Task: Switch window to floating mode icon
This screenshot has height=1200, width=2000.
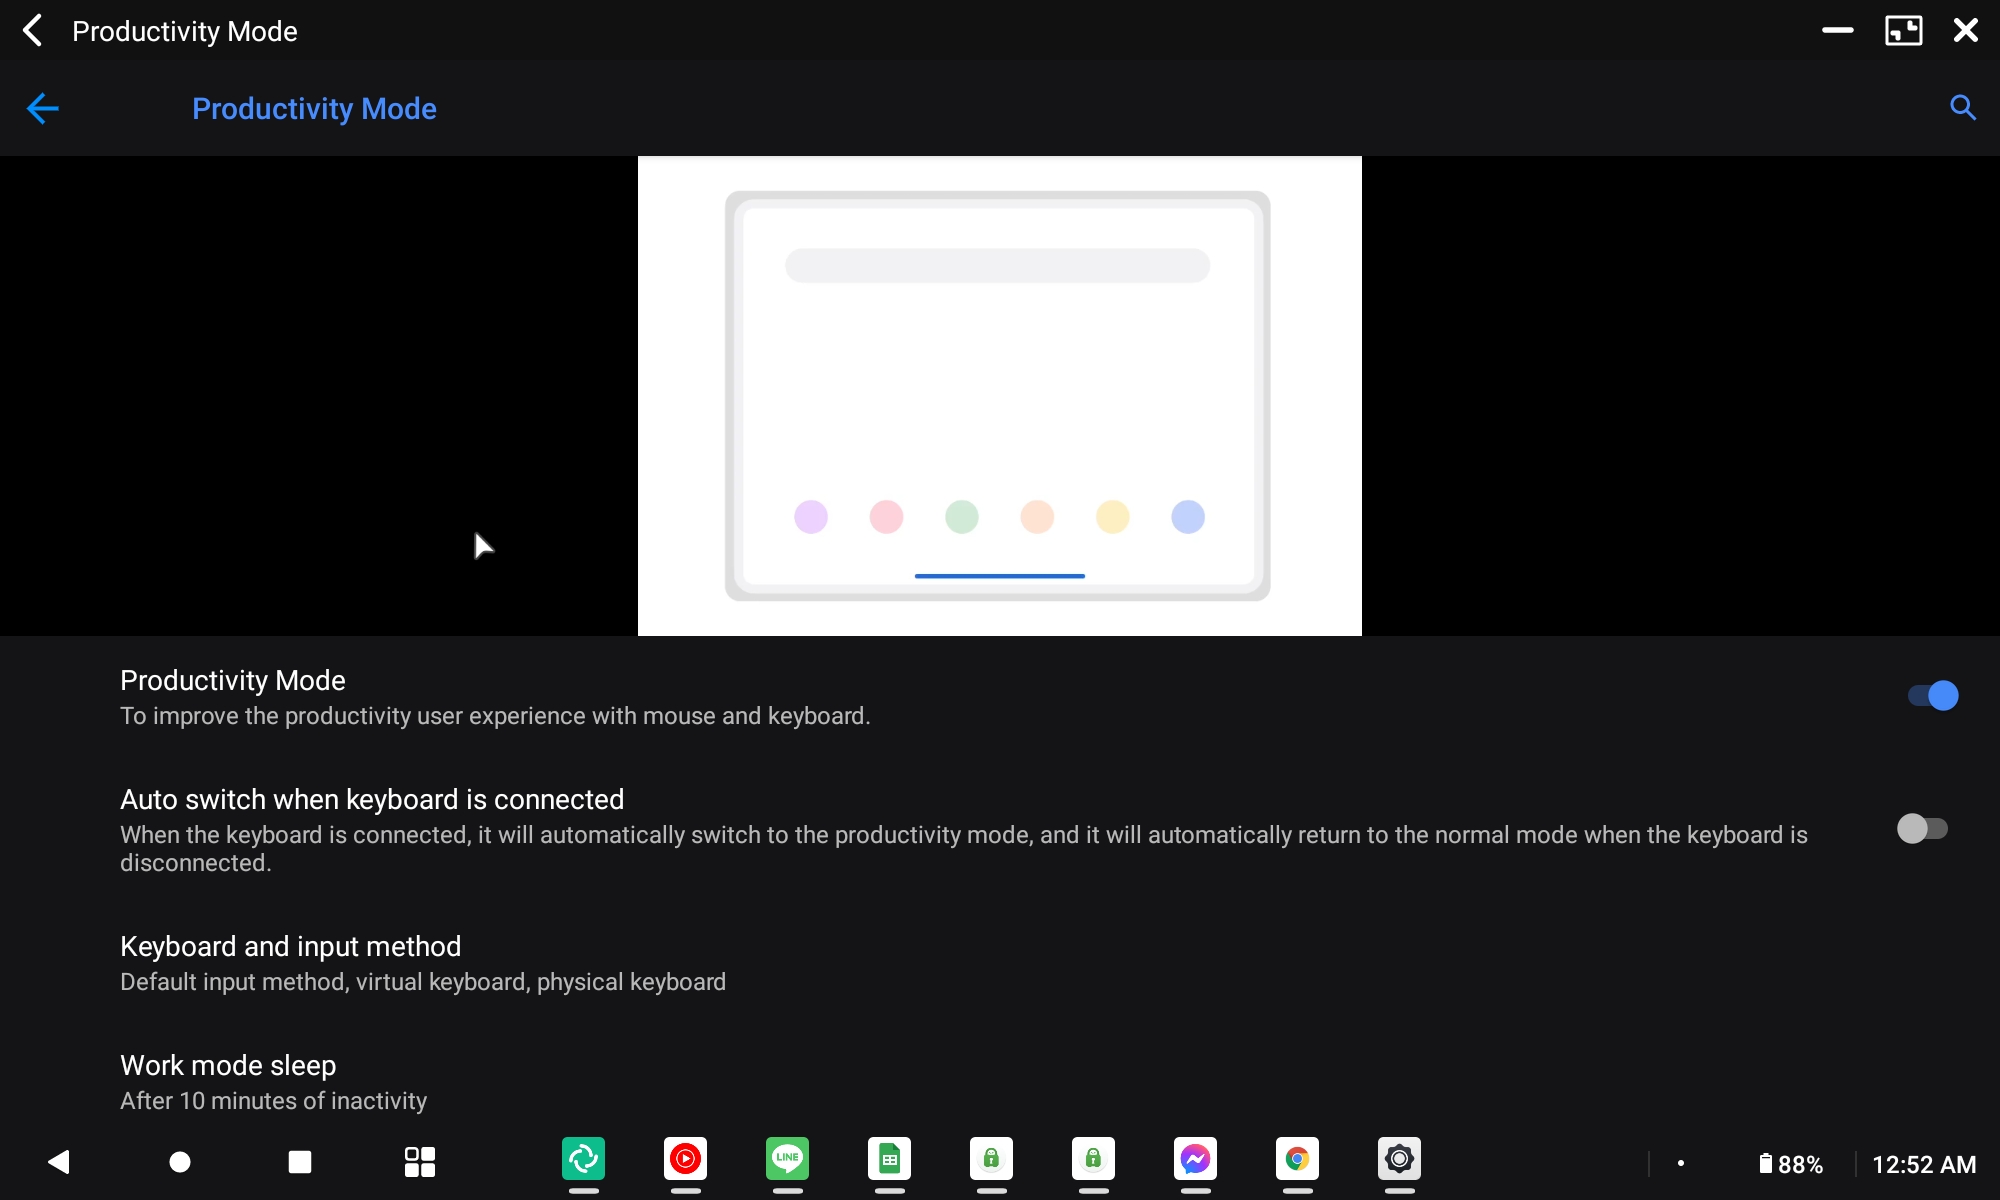Action: pos(1903,30)
